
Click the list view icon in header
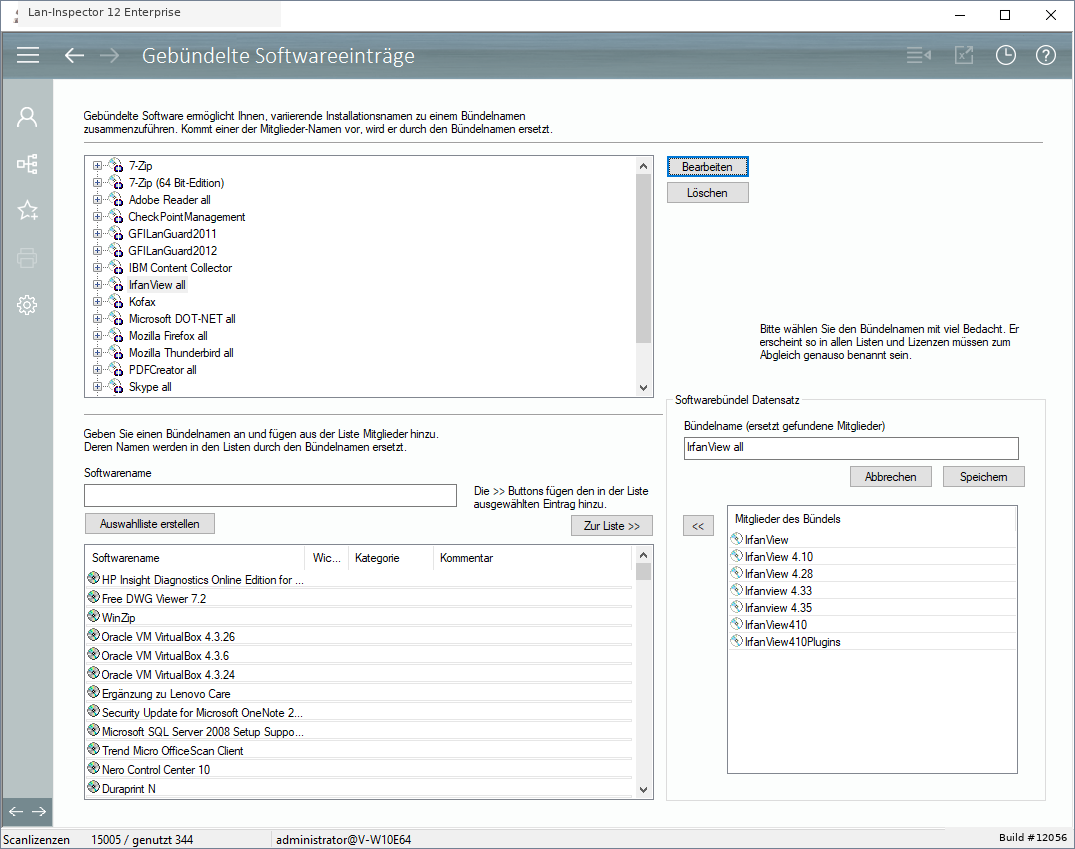click(919, 56)
